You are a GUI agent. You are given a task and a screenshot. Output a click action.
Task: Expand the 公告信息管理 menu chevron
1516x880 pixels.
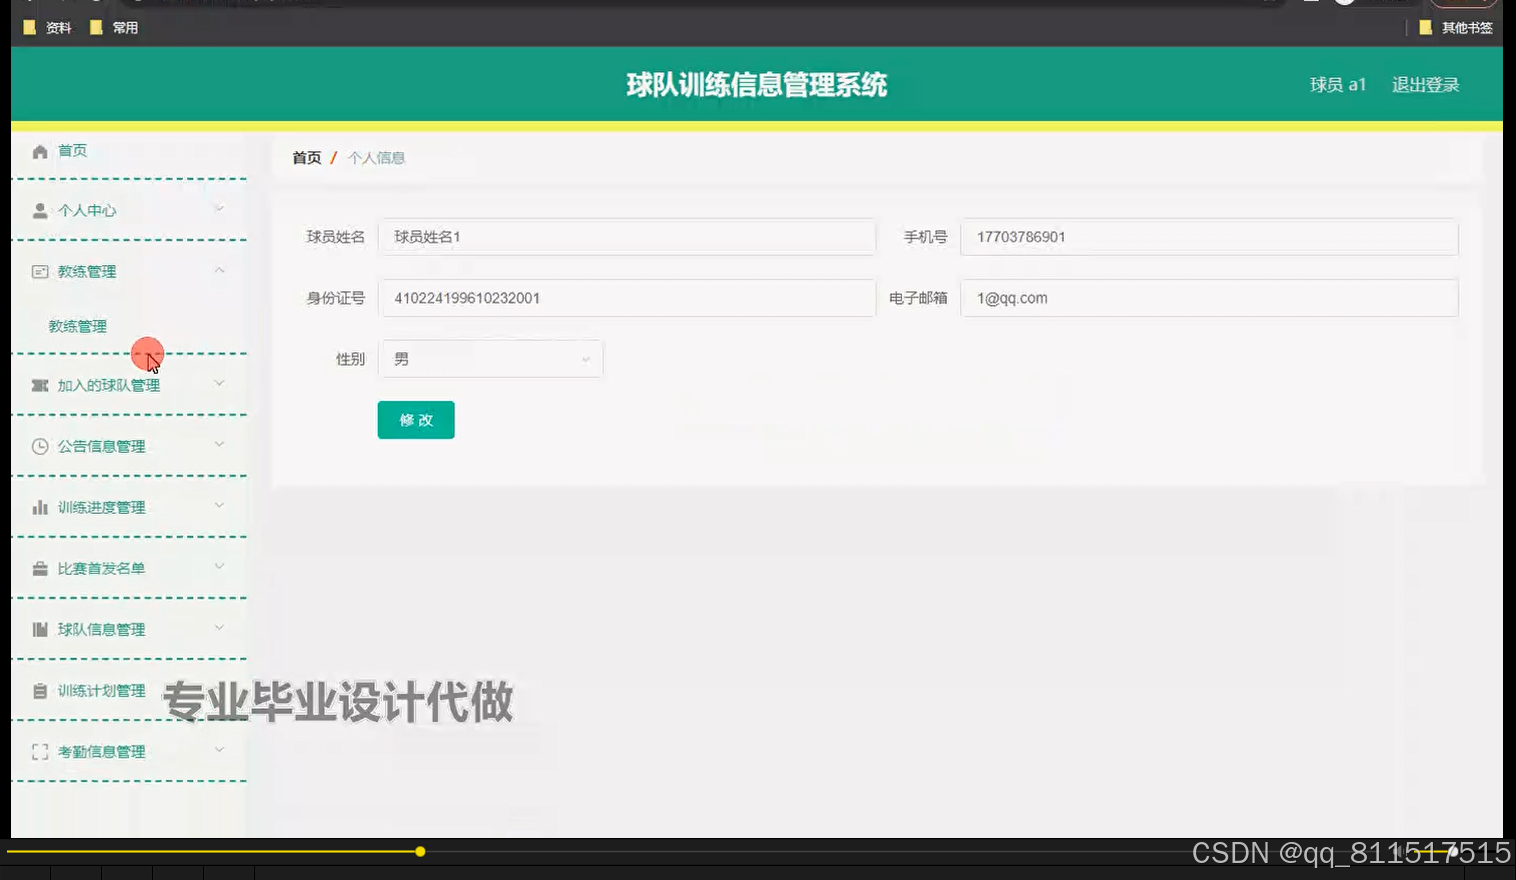coord(219,444)
